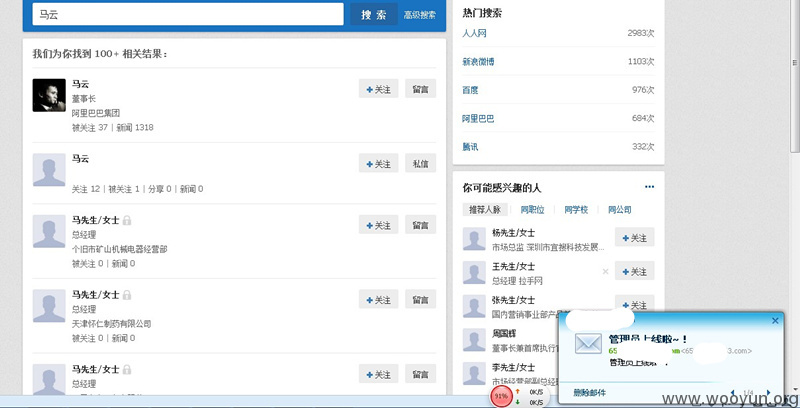Open the first 马云 name link
This screenshot has width=800, height=408.
tap(80, 84)
